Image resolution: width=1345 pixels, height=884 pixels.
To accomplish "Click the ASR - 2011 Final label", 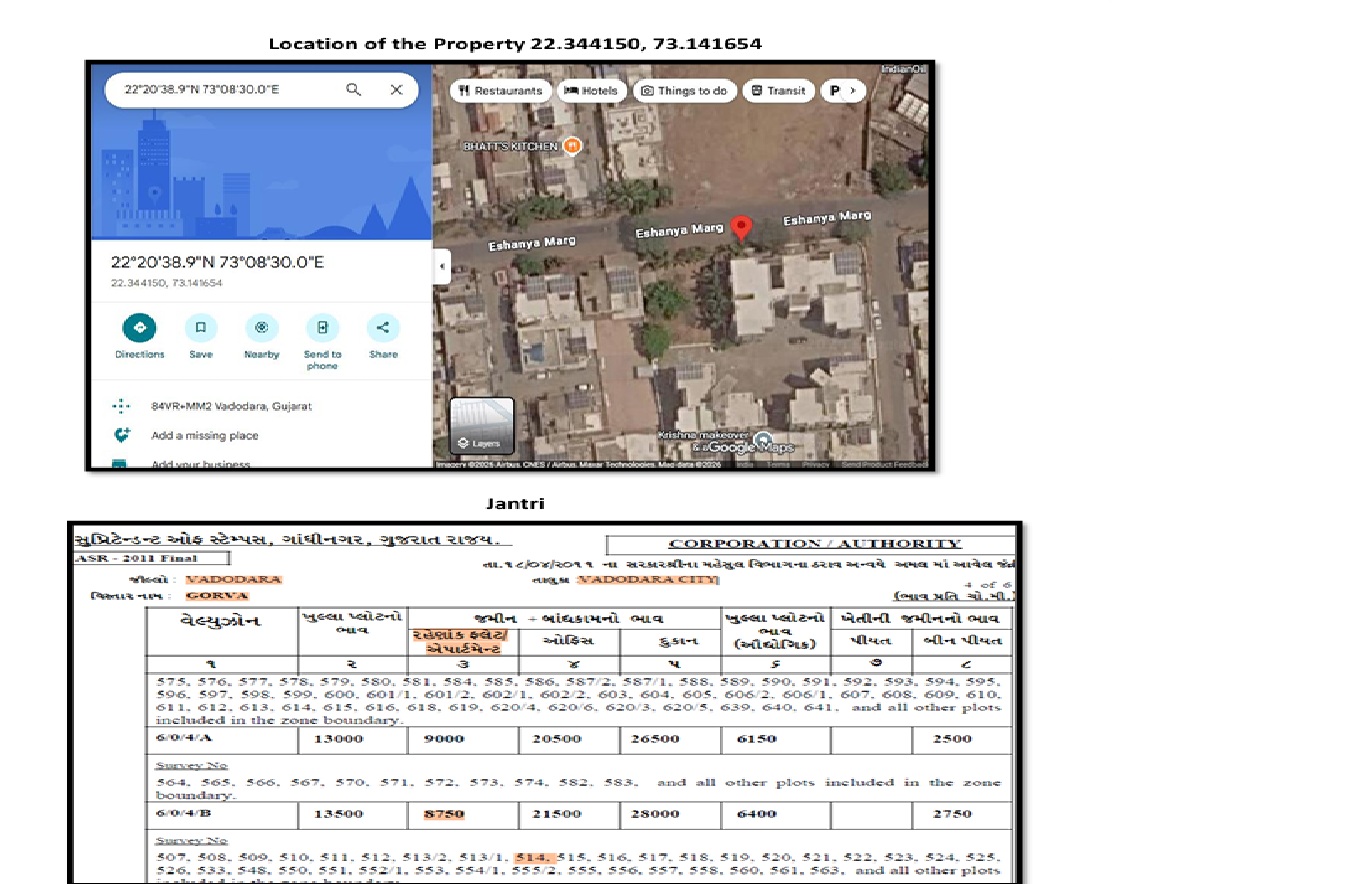I will 137,558.
